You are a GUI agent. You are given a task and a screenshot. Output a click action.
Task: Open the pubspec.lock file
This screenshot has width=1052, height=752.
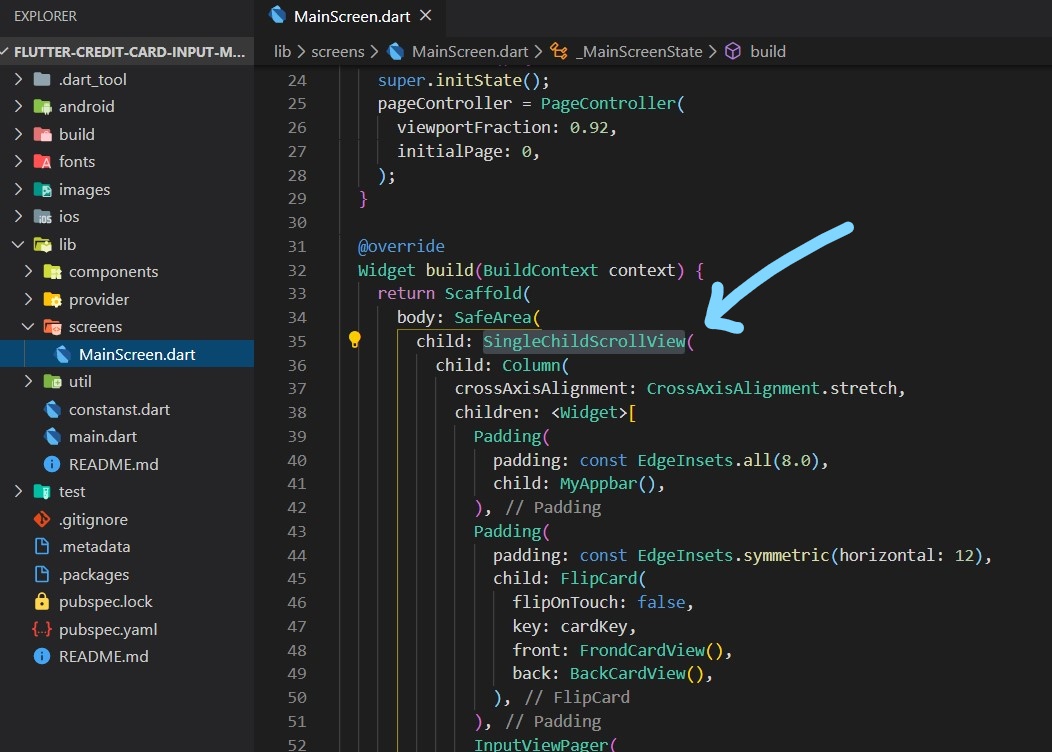pyautogui.click(x=105, y=601)
